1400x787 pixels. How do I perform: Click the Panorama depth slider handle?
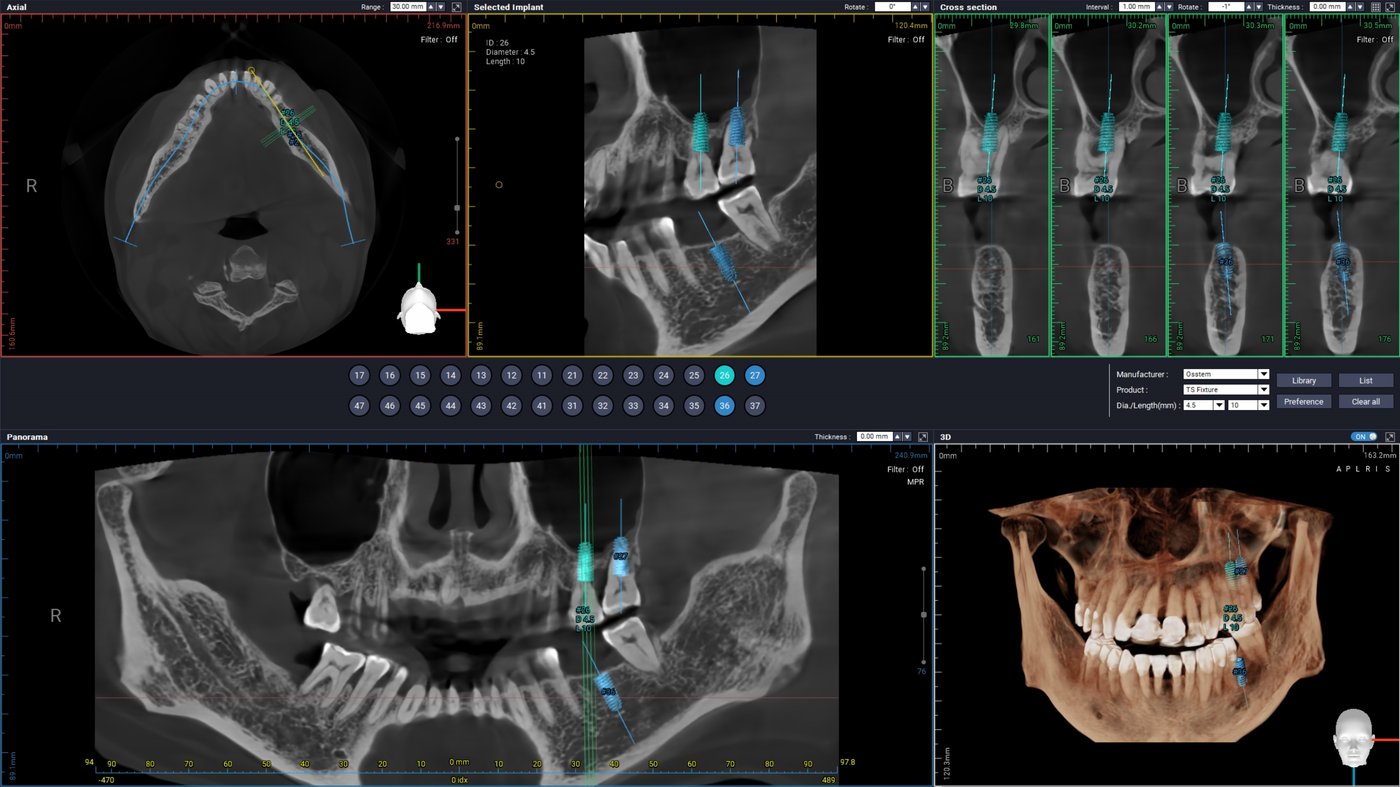923,615
